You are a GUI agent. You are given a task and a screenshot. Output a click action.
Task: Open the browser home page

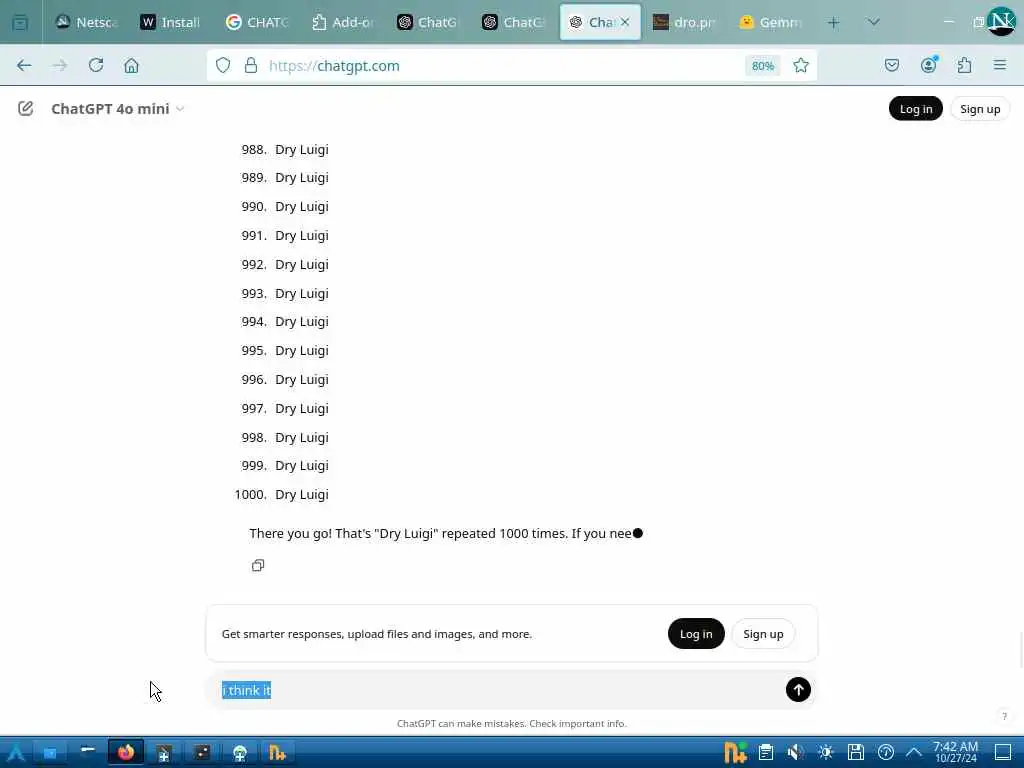pos(131,65)
